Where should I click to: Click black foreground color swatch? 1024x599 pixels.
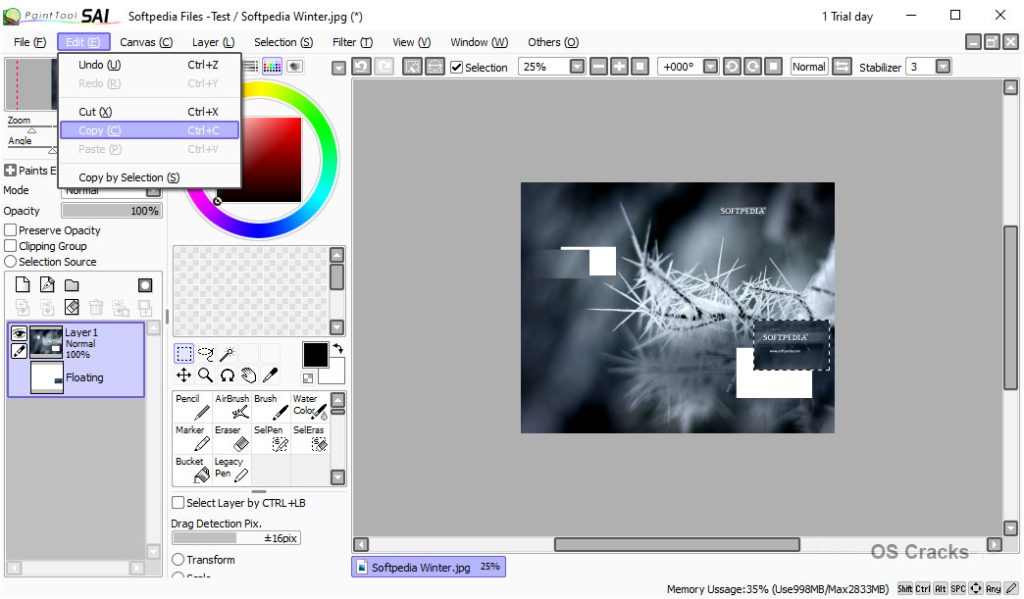tap(315, 355)
